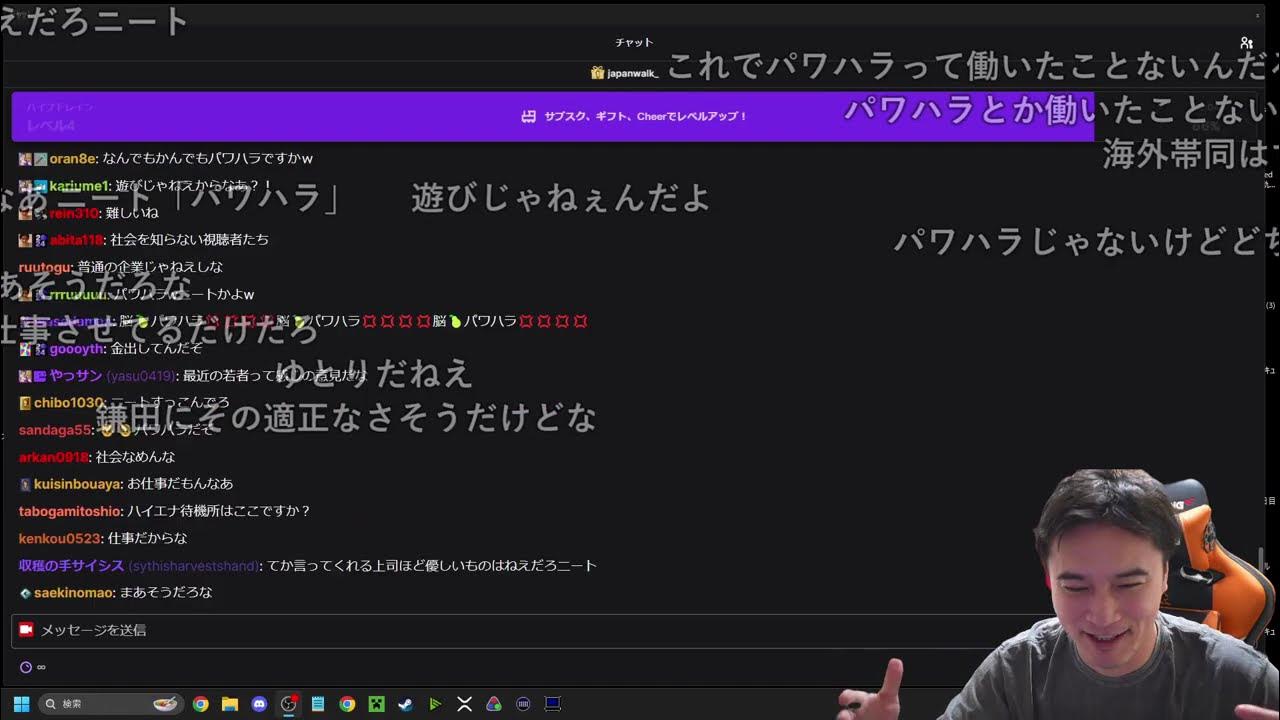Click chat message 普通の企業じゃねえしな
The width and height of the screenshot is (1280, 720).
(150, 267)
